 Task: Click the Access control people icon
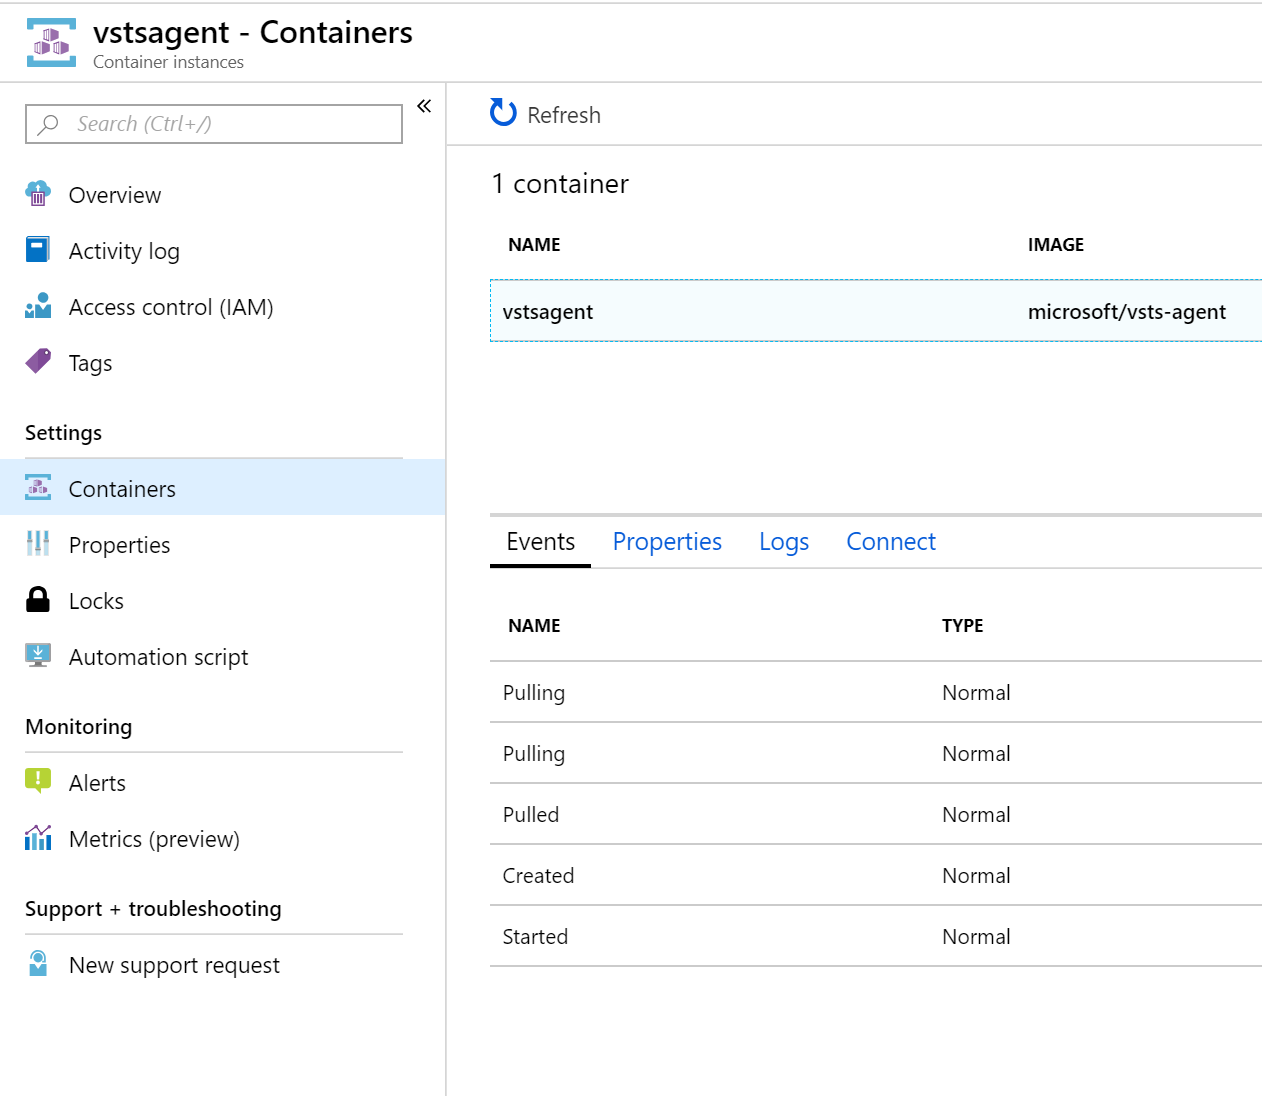pos(38,306)
